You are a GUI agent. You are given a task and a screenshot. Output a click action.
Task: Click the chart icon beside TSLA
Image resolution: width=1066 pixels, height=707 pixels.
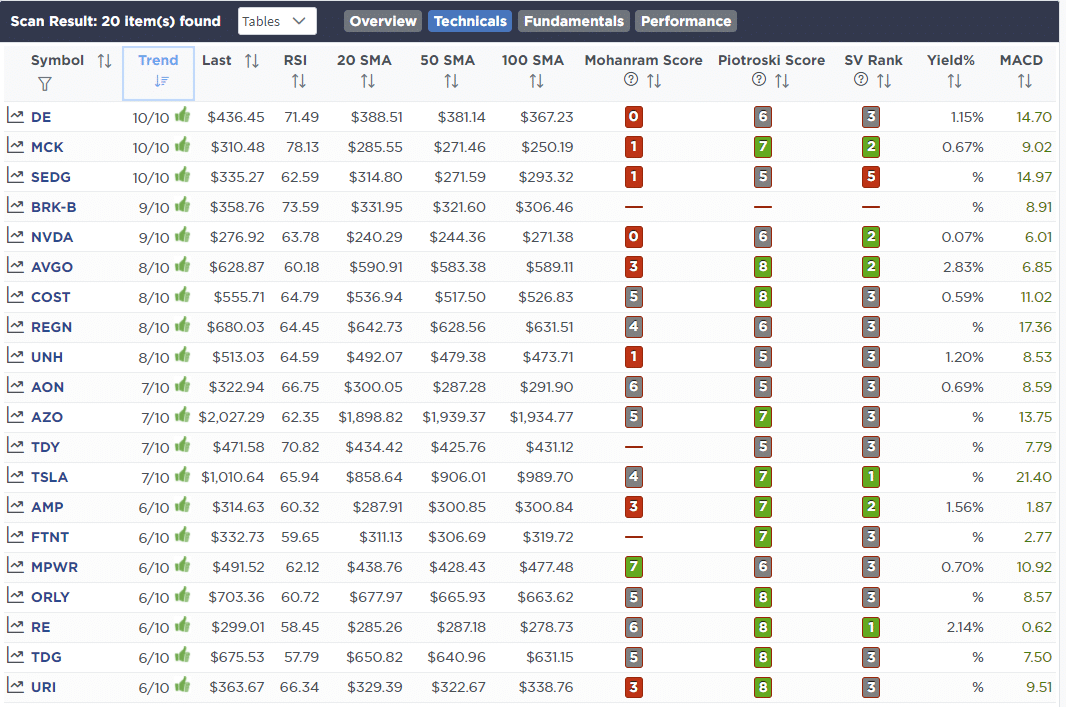pos(15,477)
